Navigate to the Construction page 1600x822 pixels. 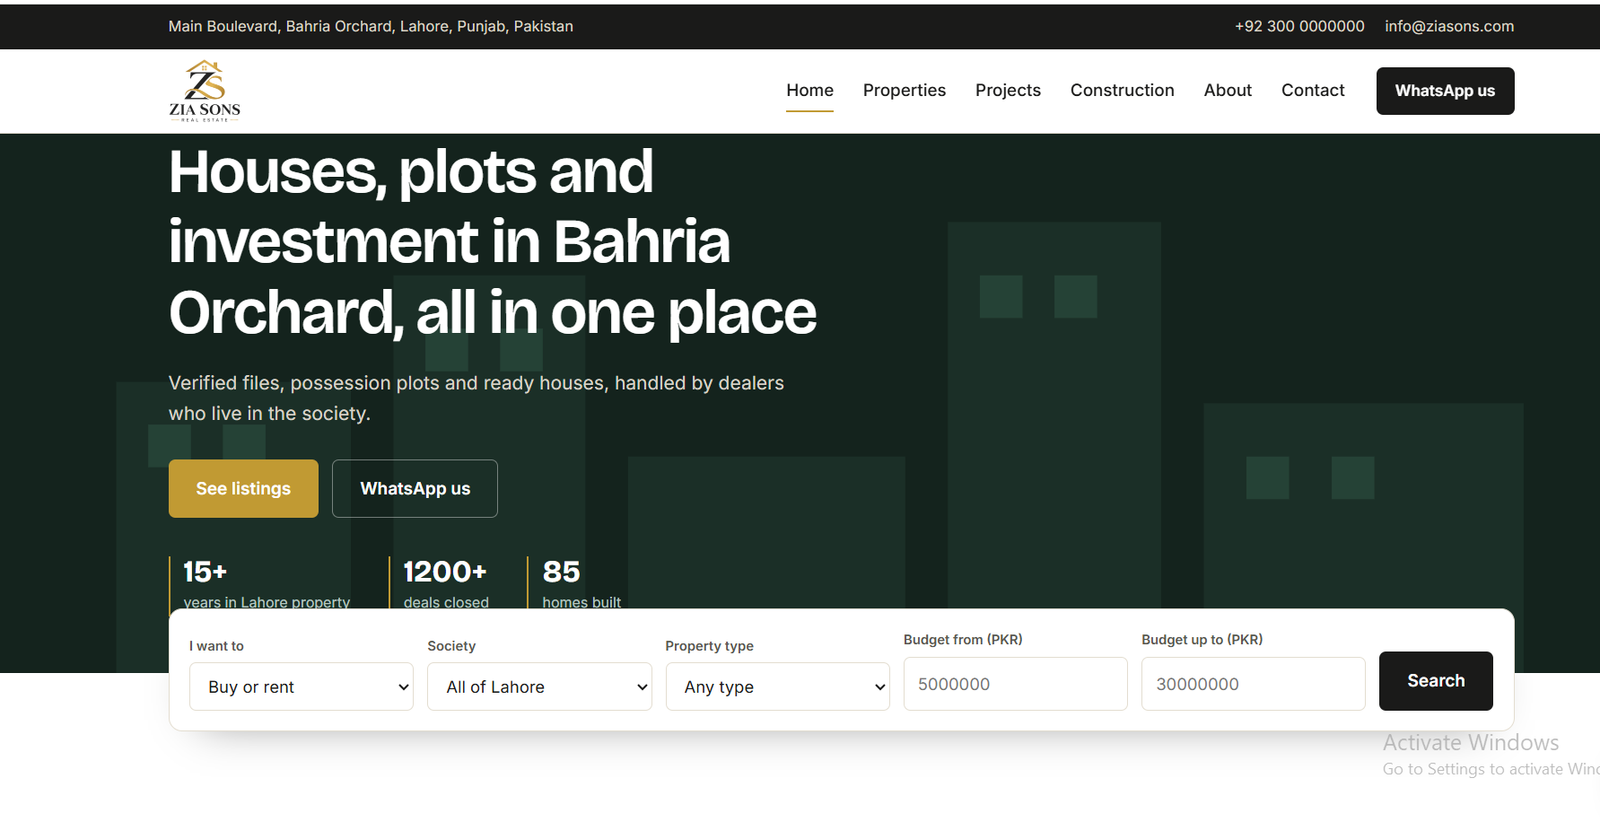tap(1122, 90)
